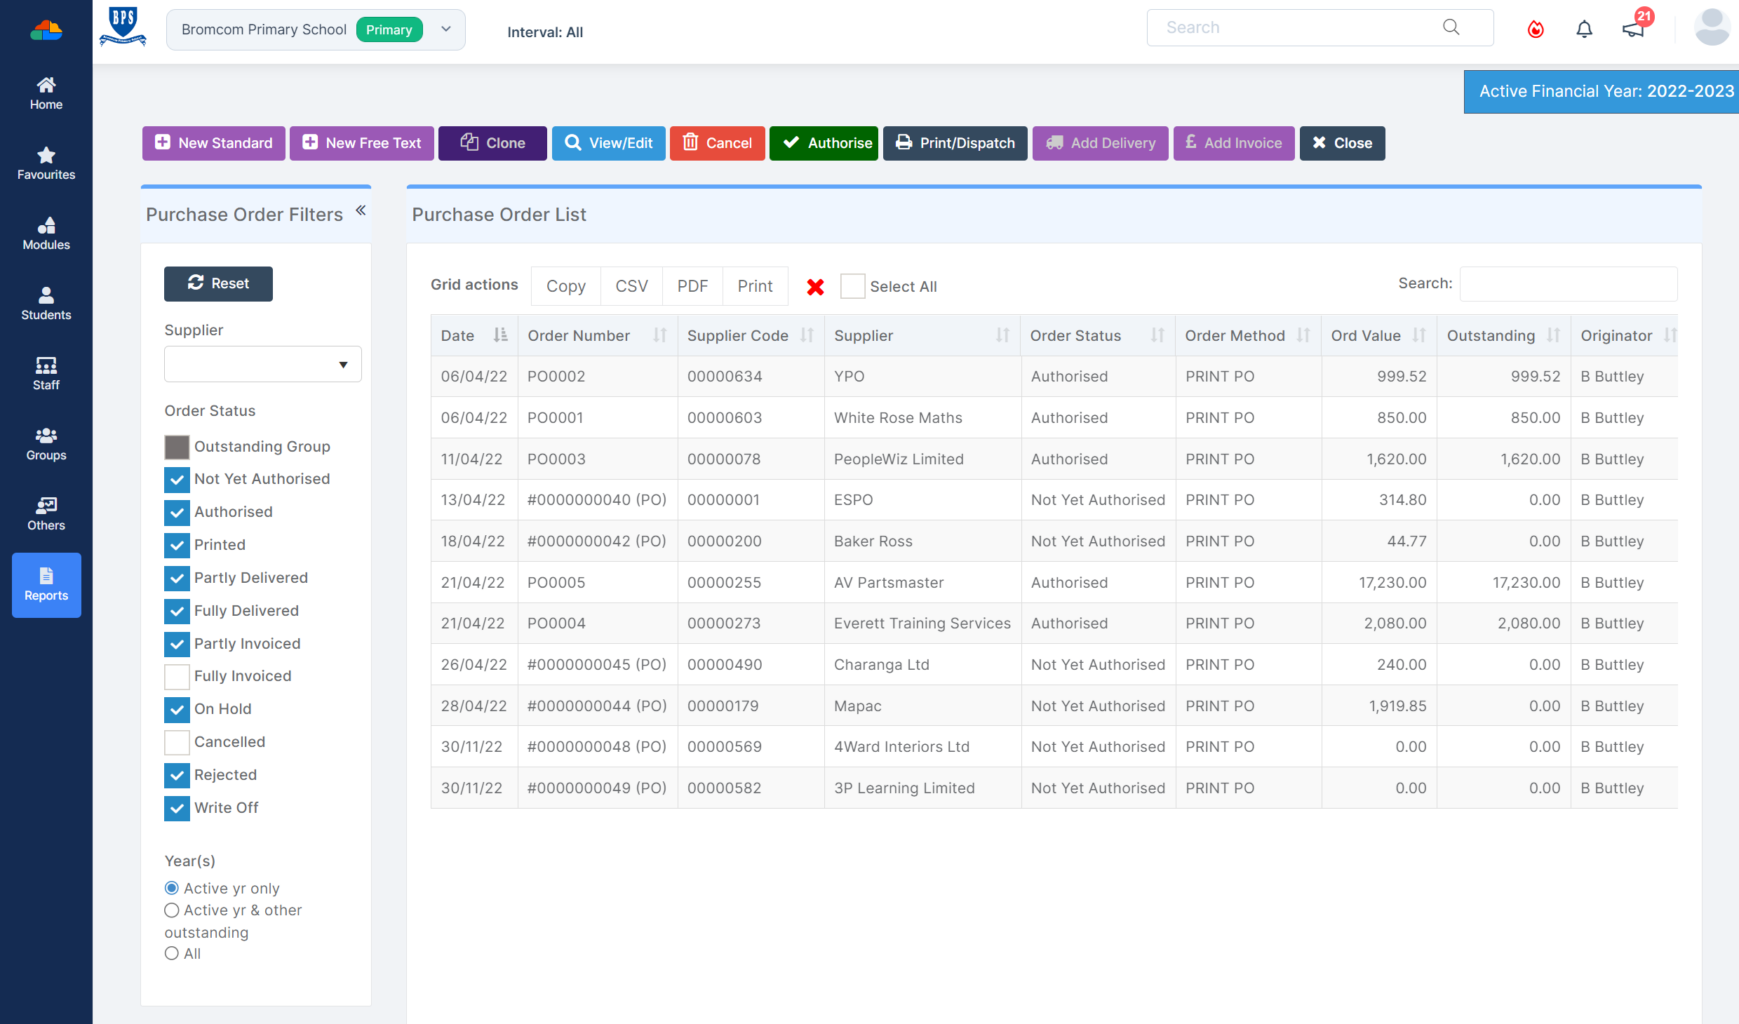Click the View/Edit button

point(609,143)
